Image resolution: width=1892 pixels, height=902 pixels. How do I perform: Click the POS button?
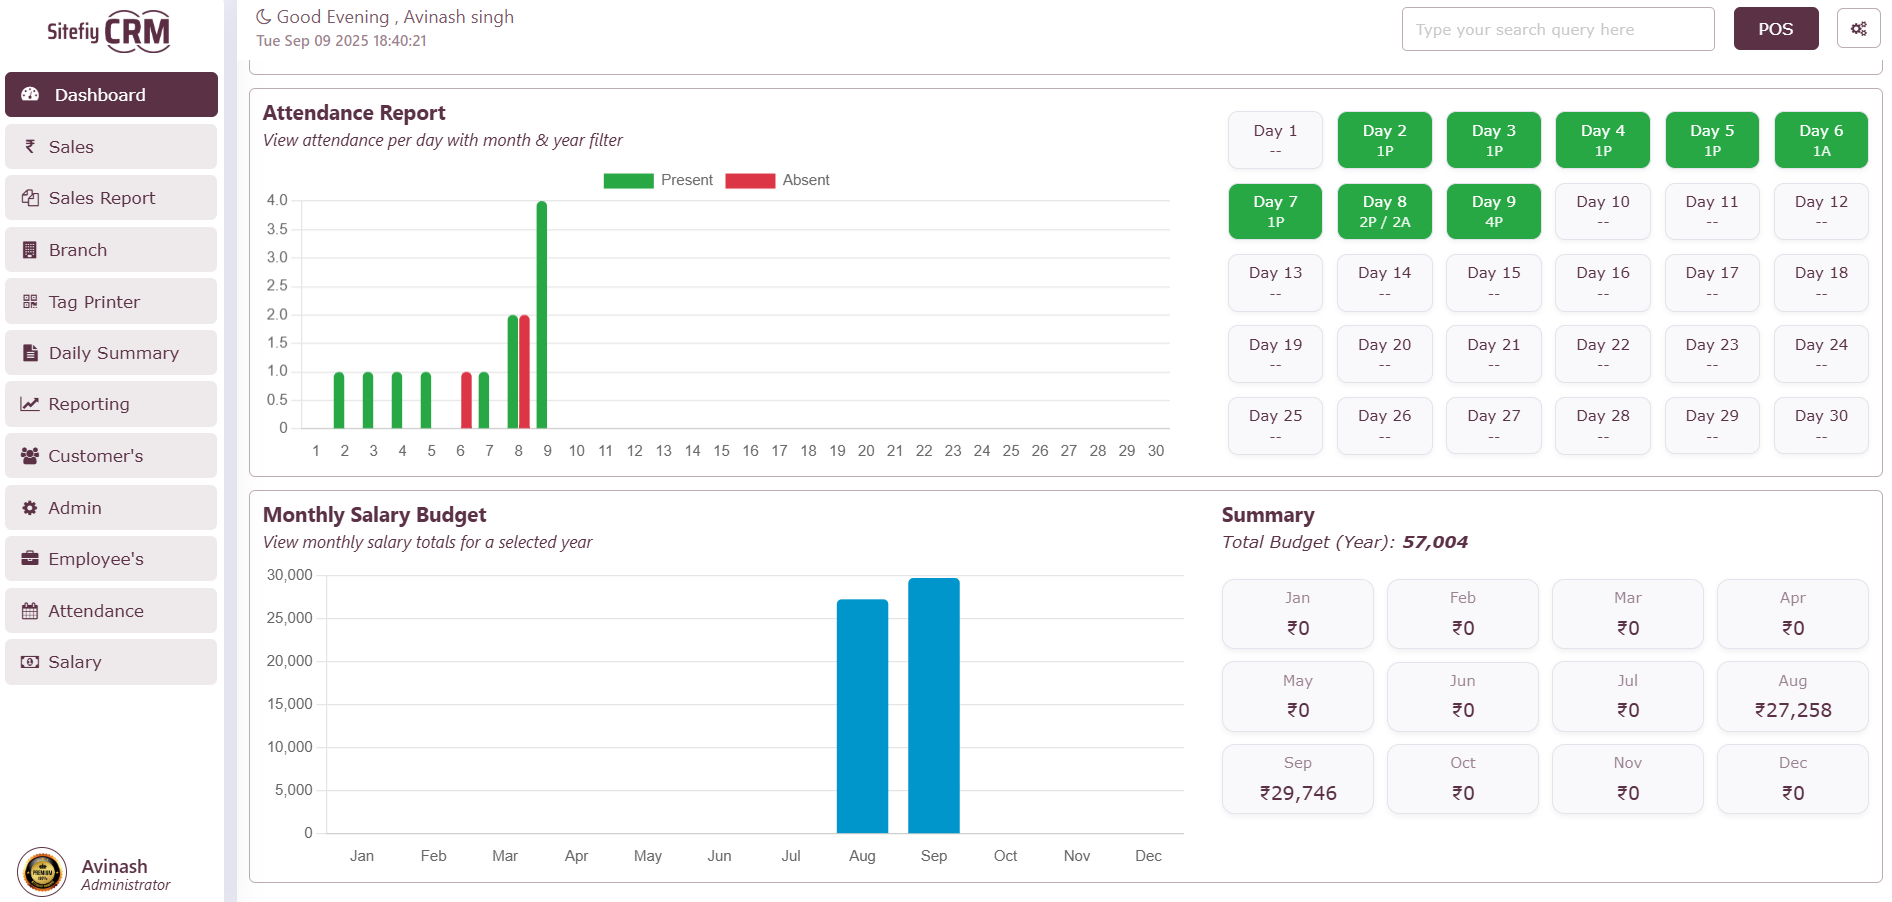pyautogui.click(x=1775, y=29)
